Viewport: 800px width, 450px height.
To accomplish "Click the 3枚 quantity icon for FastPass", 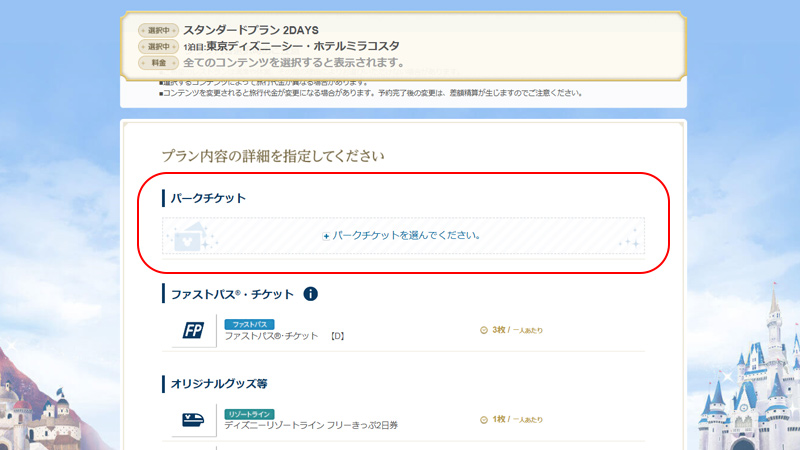I will pos(484,330).
